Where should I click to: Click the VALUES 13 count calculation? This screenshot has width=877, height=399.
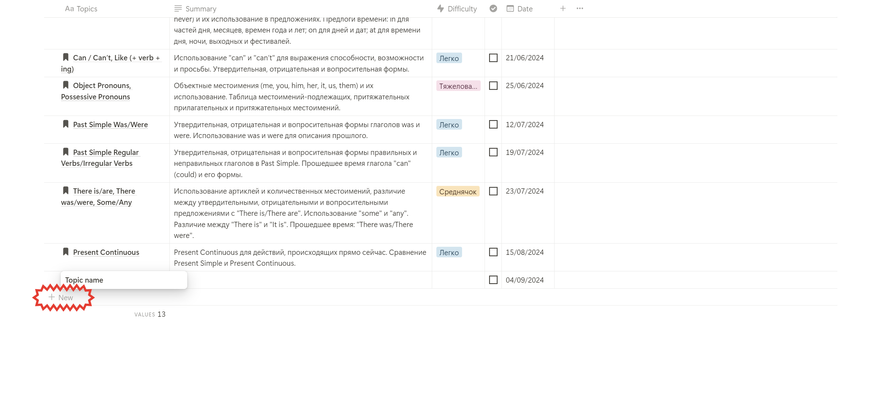point(150,314)
